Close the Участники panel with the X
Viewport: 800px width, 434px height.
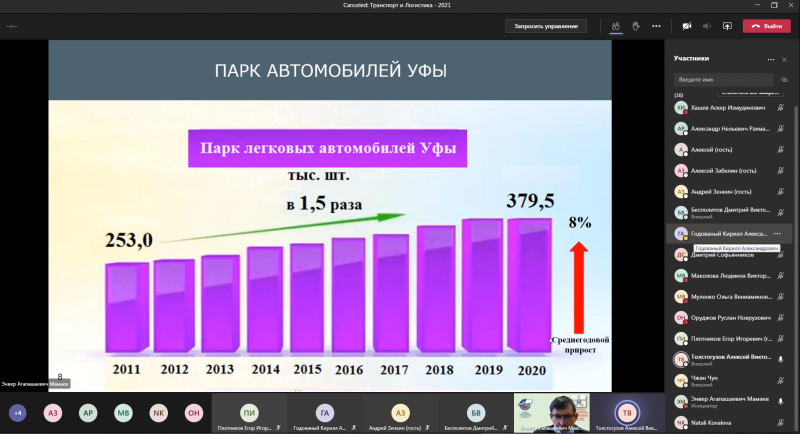[x=784, y=59]
